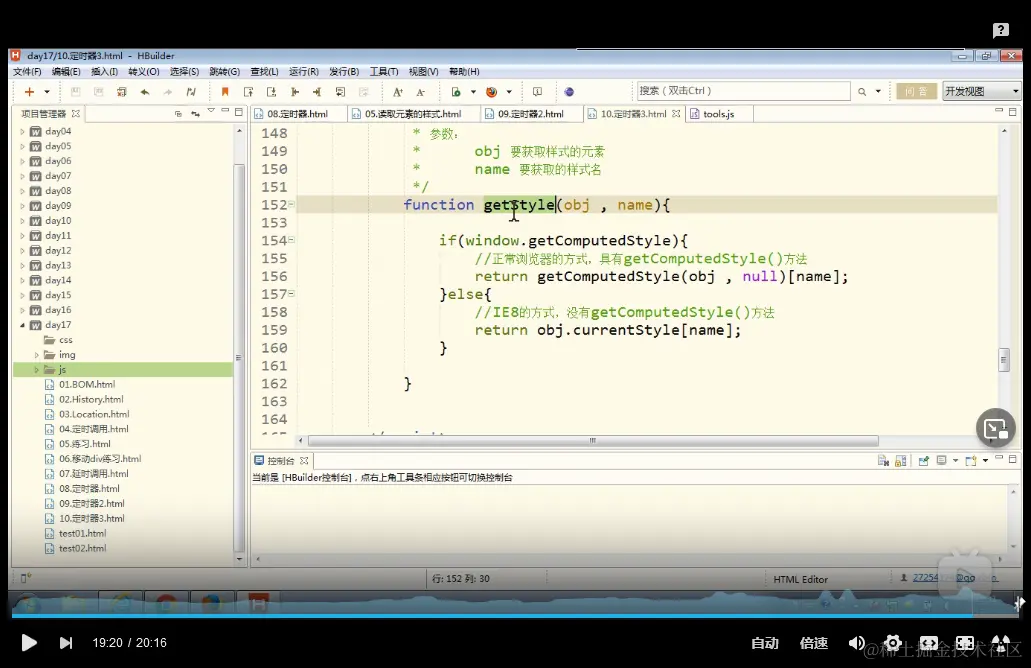The width and height of the screenshot is (1031, 668).
Task: Play the video with the play button
Action: 28,642
